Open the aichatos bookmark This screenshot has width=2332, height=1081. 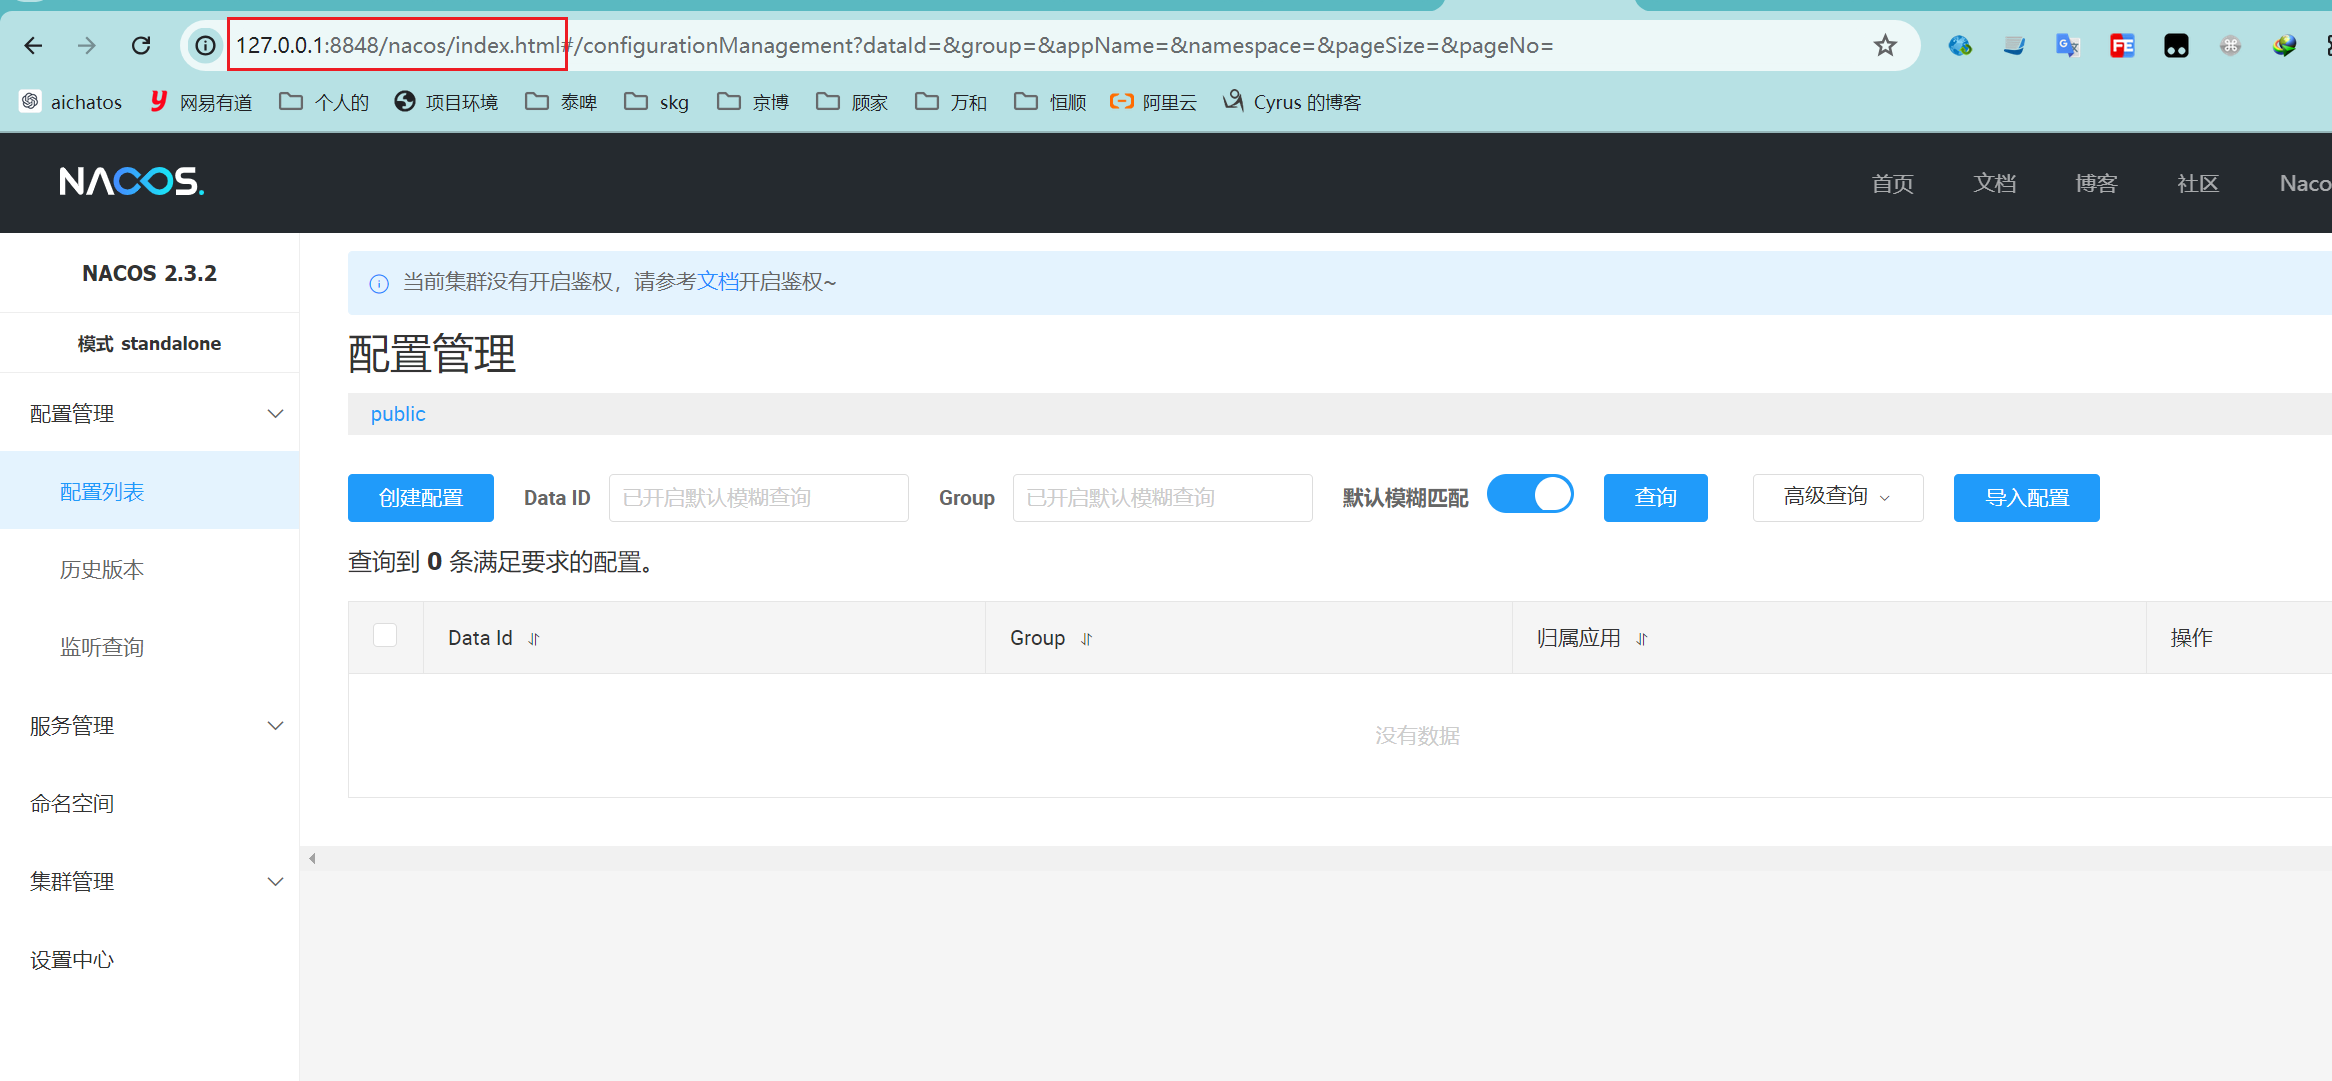tap(71, 102)
